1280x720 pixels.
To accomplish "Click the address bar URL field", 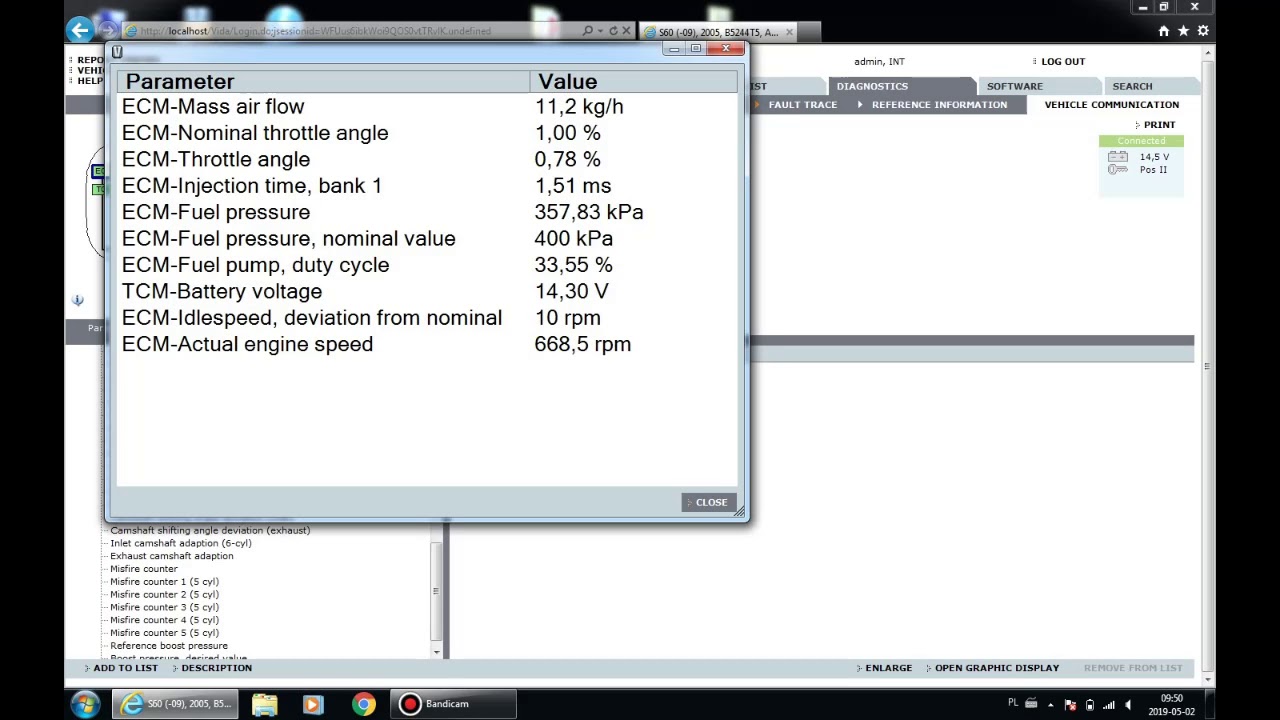I will 350,31.
